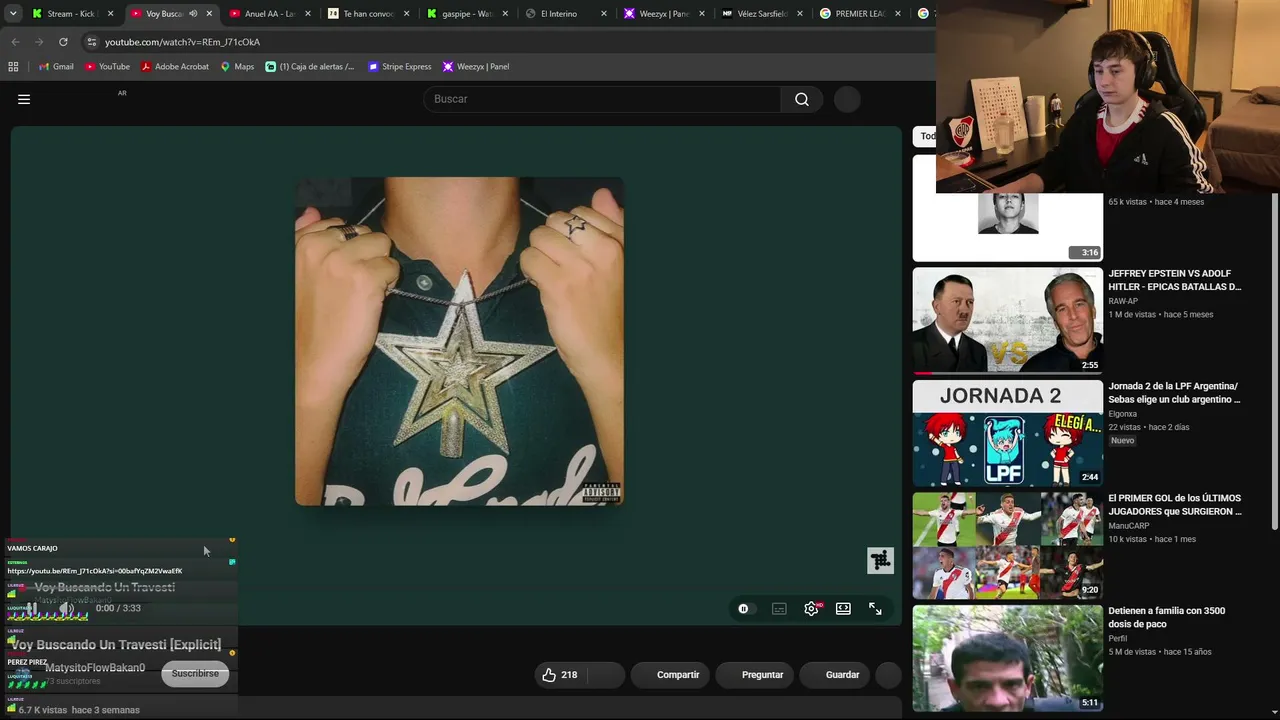Toggle subtitles with the captions icon
This screenshot has width=1280, height=720.
pyautogui.click(x=779, y=609)
